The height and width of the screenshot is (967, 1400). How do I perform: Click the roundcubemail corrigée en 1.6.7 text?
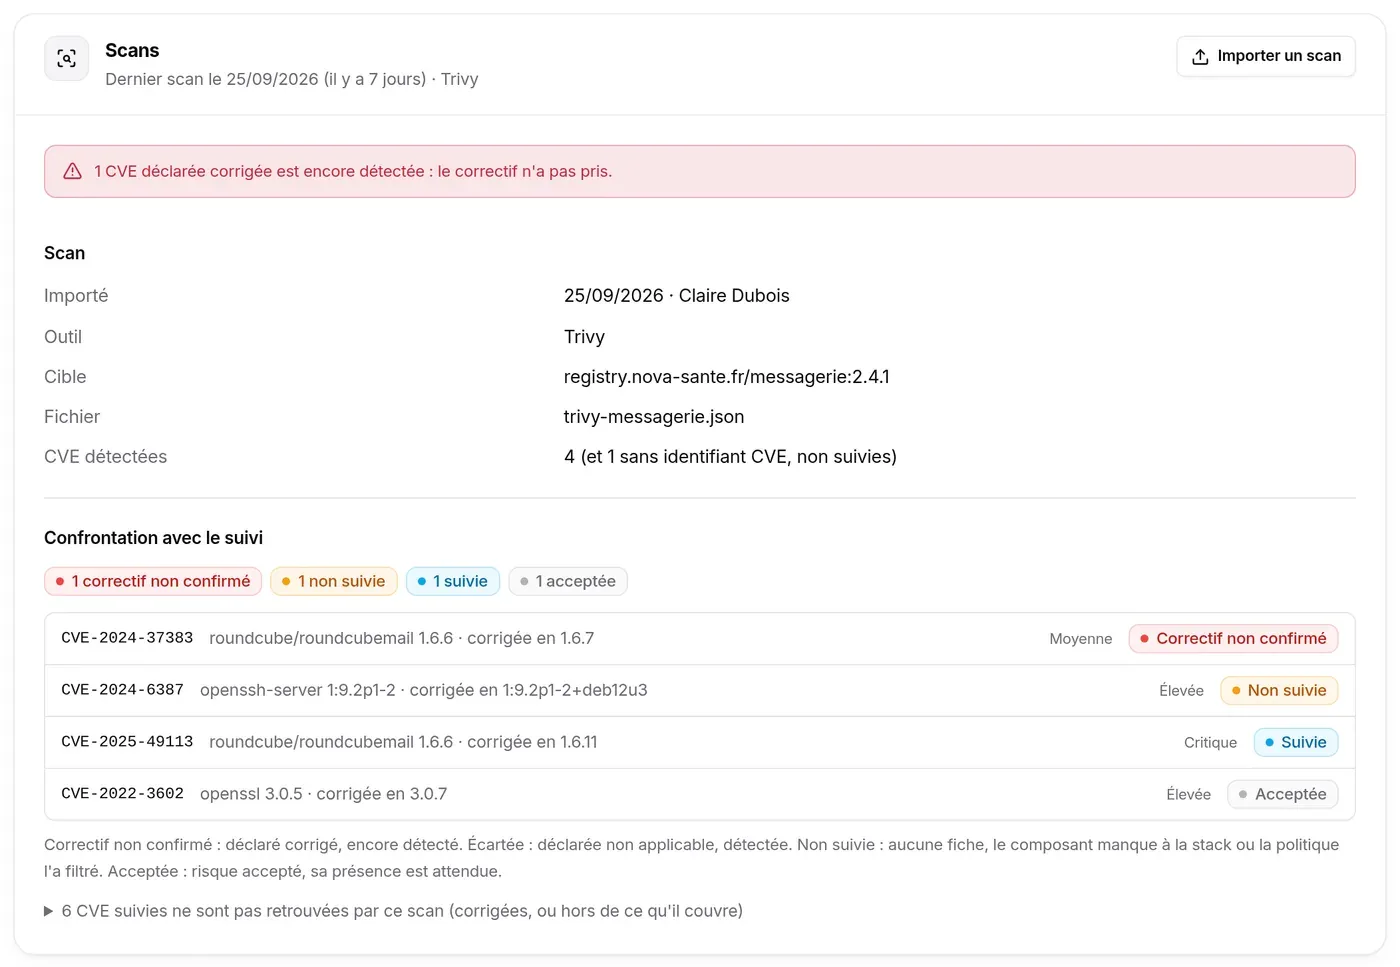(x=402, y=639)
